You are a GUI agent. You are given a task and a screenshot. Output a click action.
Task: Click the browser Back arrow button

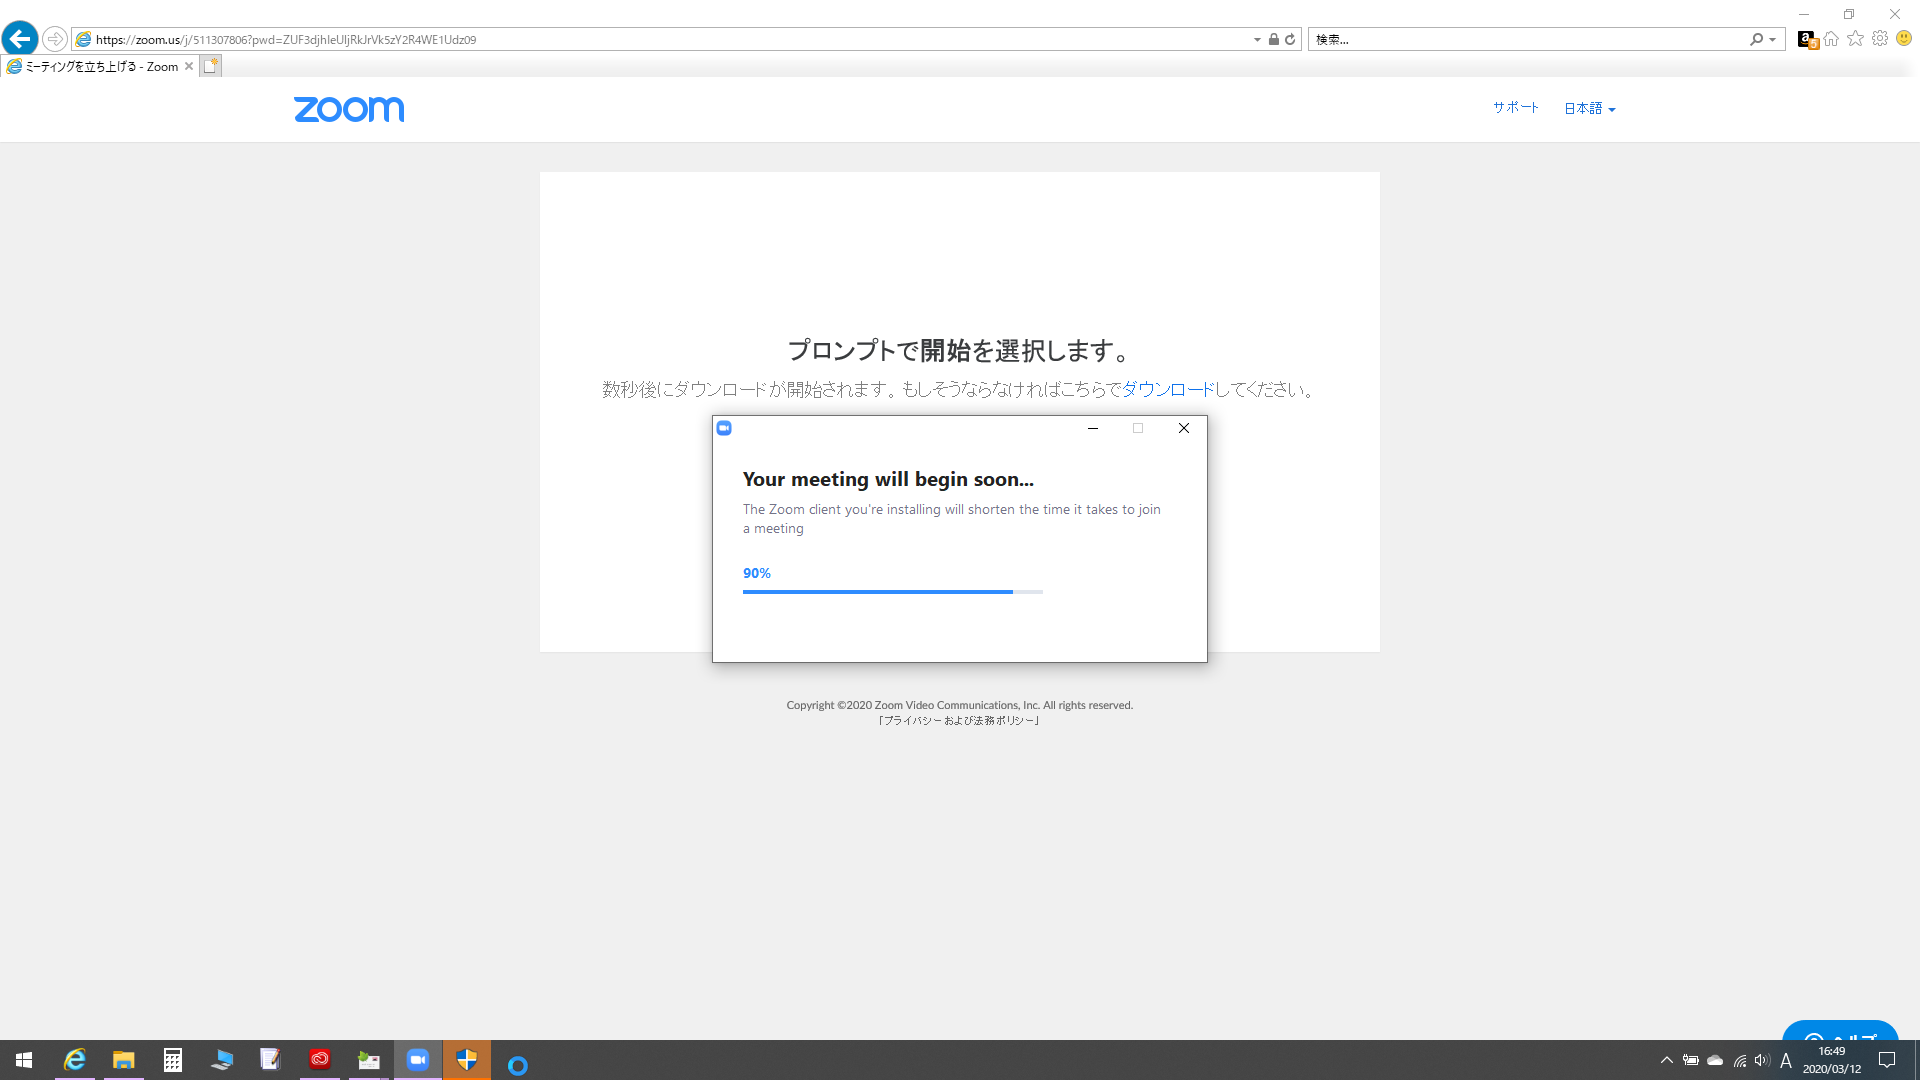[20, 39]
